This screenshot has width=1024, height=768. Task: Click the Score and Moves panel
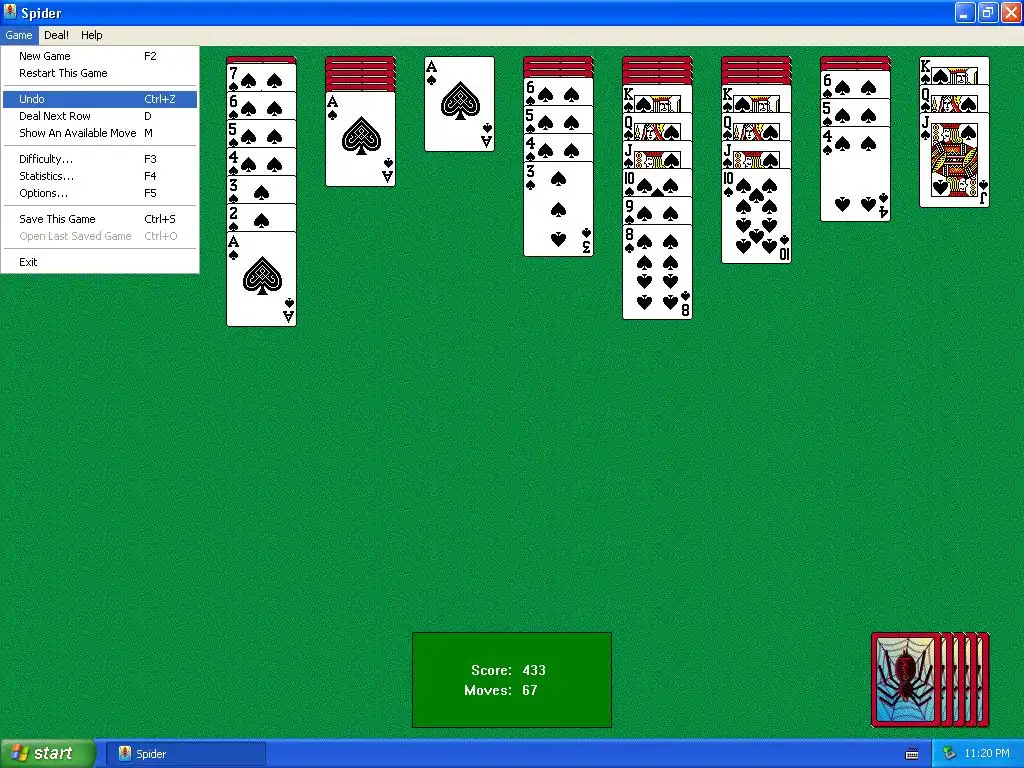[512, 680]
